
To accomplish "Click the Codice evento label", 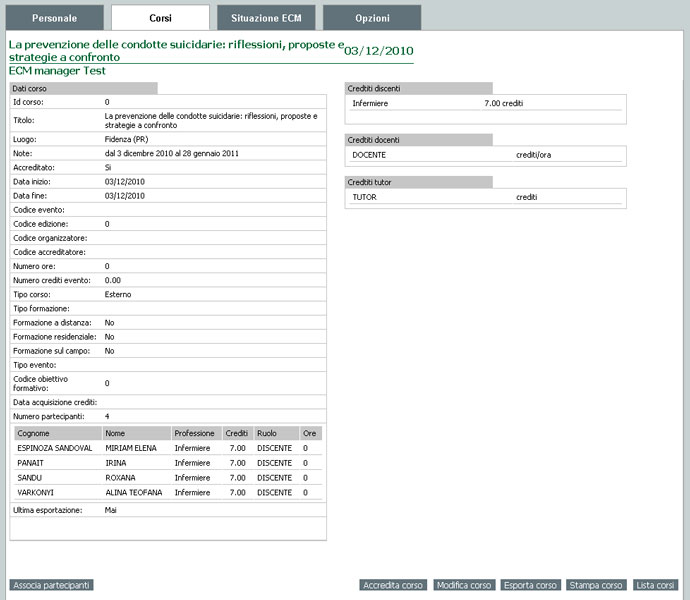I will 39,210.
